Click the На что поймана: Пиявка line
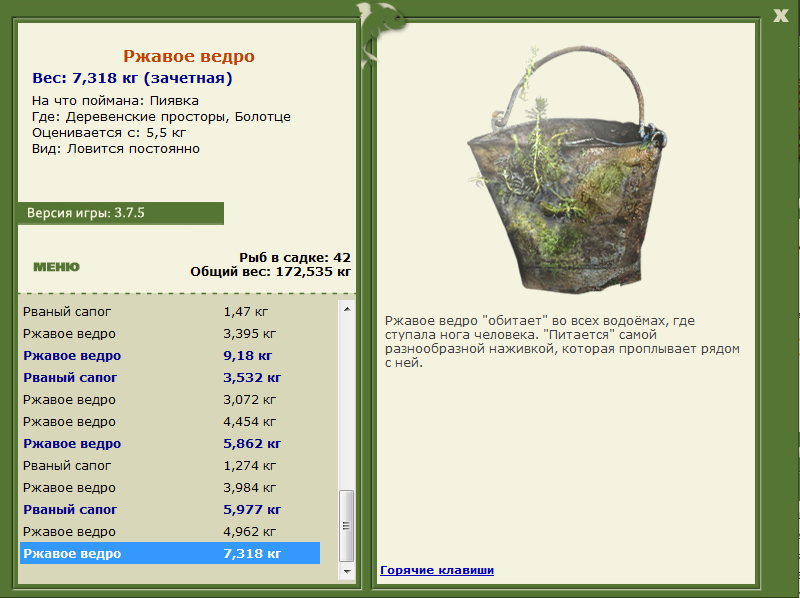The height and width of the screenshot is (598, 800). coord(115,101)
